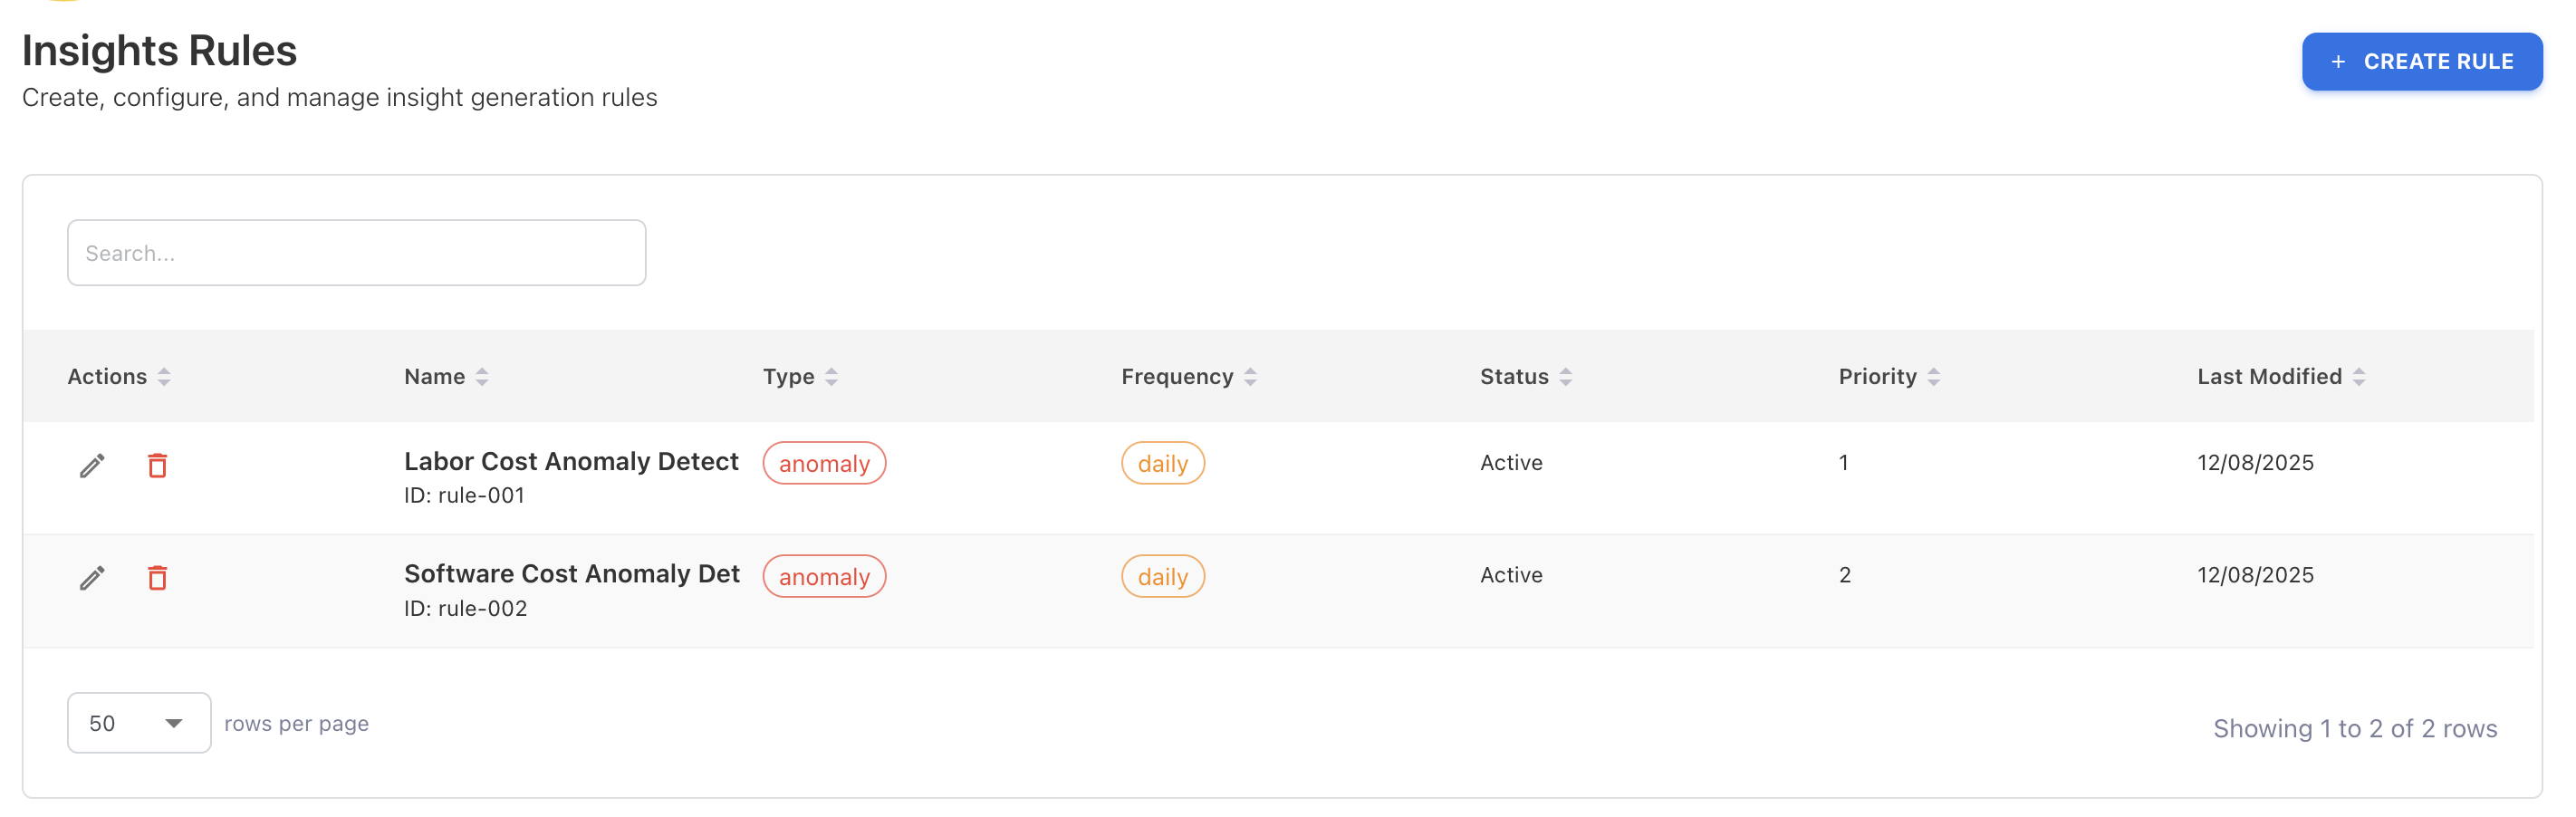
Task: Click the daily badge for Software Cost Anomaly Det
Action: (1162, 576)
